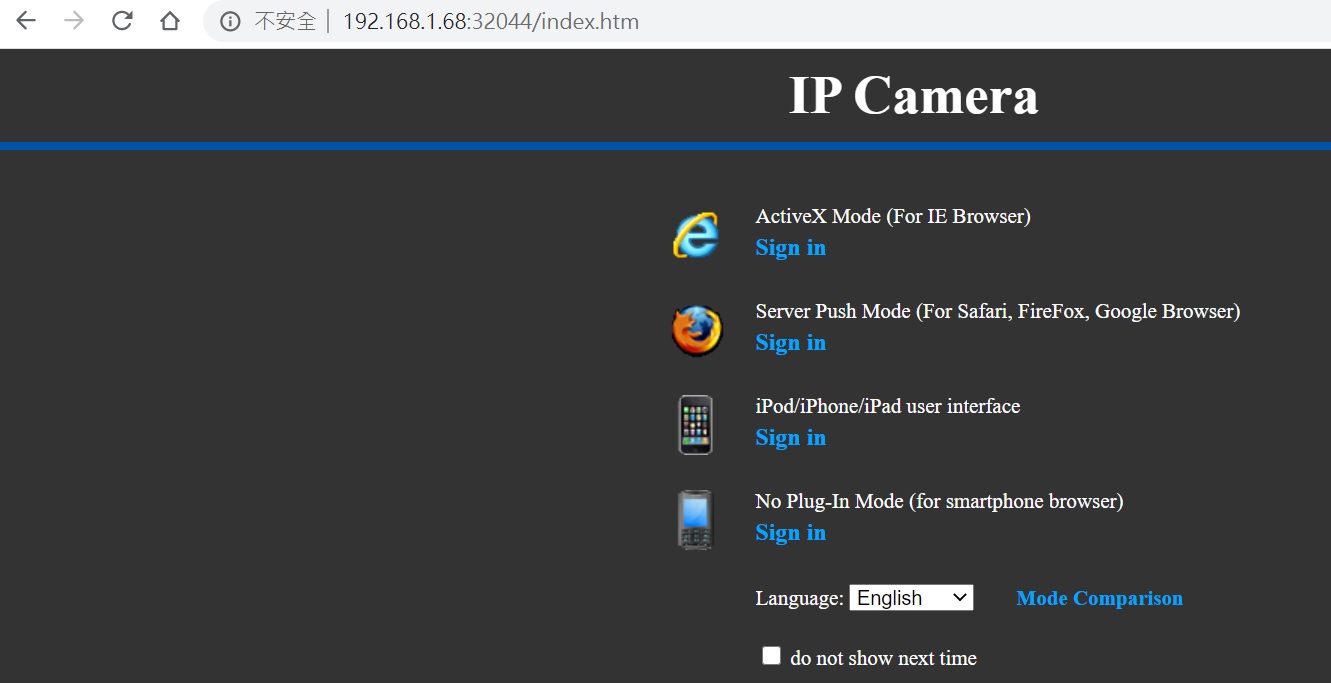Go back with the browser back arrow
This screenshot has height=683, width=1331.
coord(26,21)
